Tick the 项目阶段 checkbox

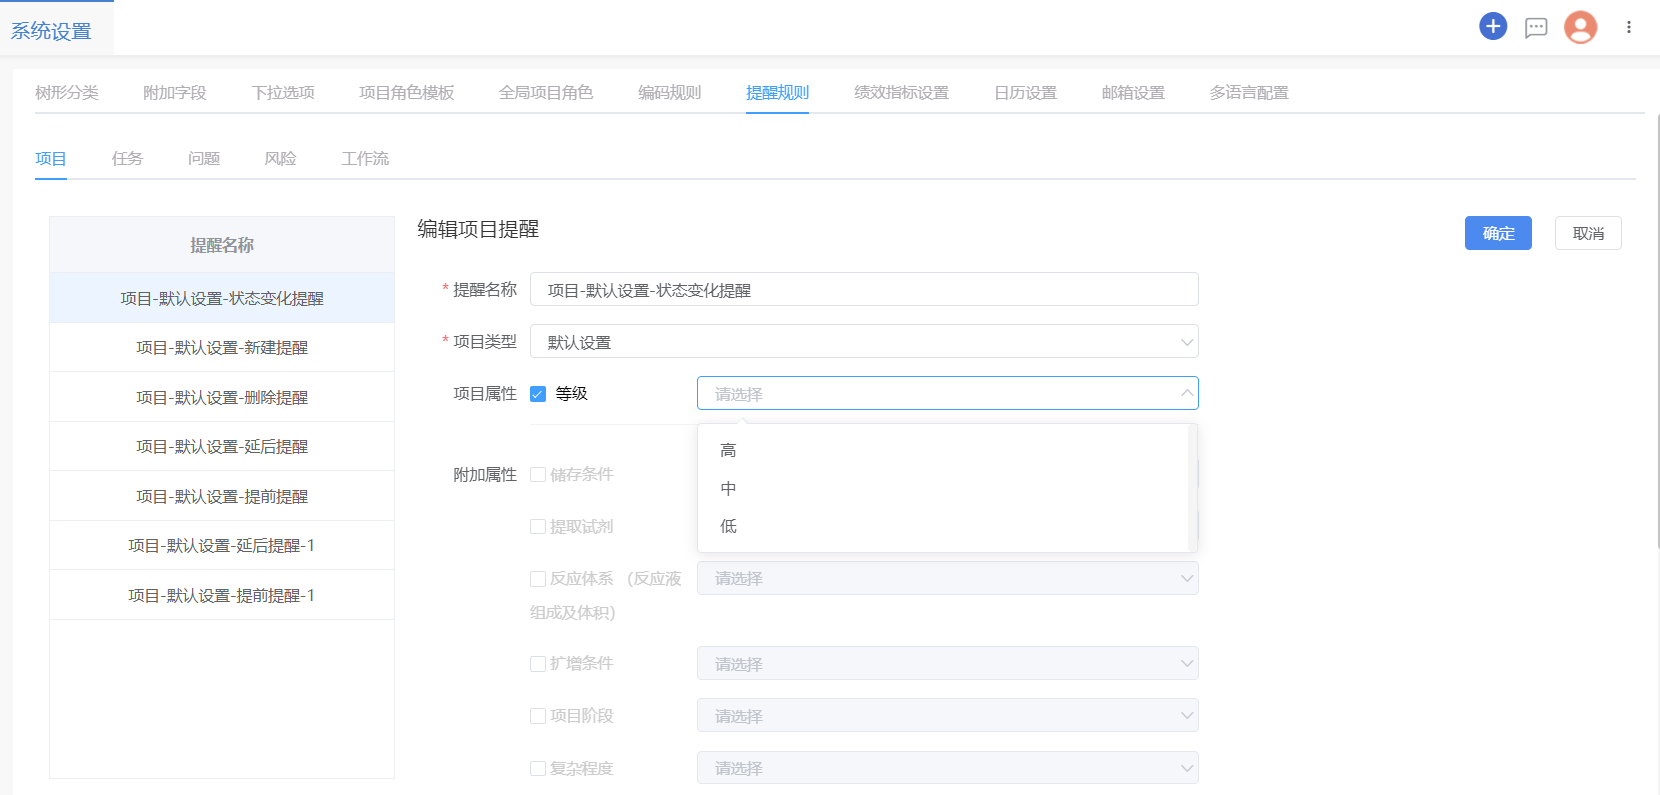538,716
